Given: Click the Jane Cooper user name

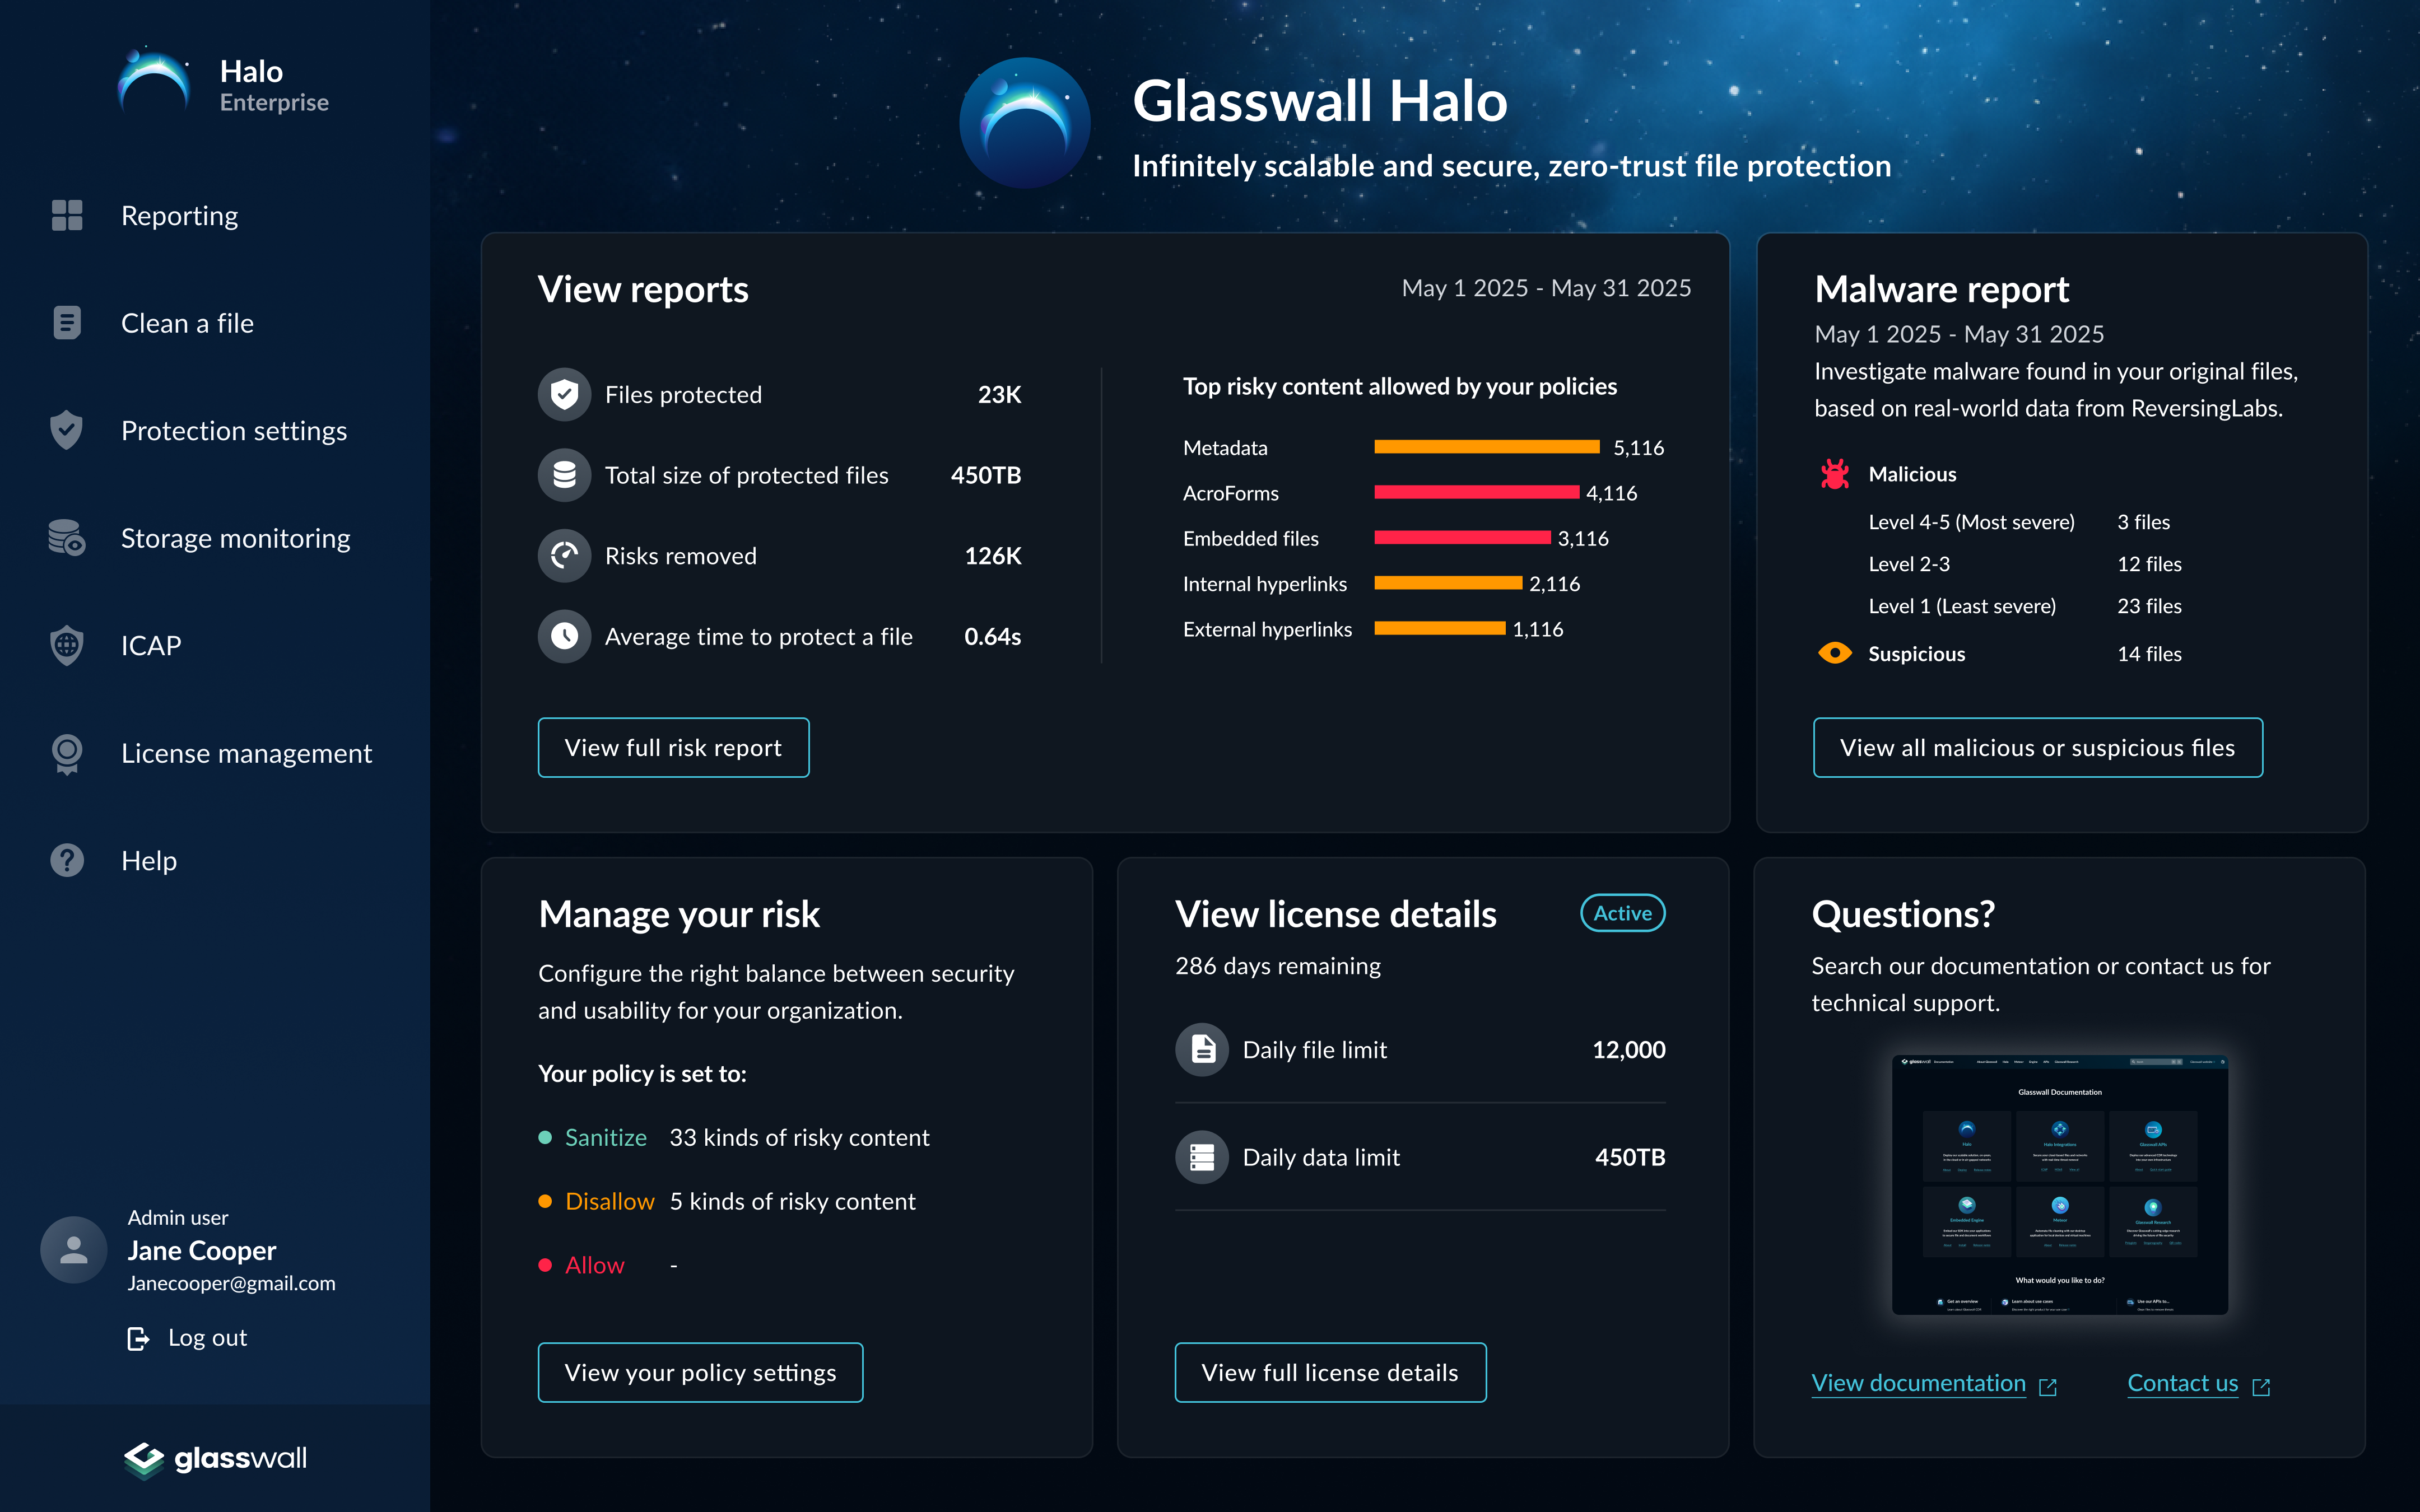Looking at the screenshot, I should 202,1250.
